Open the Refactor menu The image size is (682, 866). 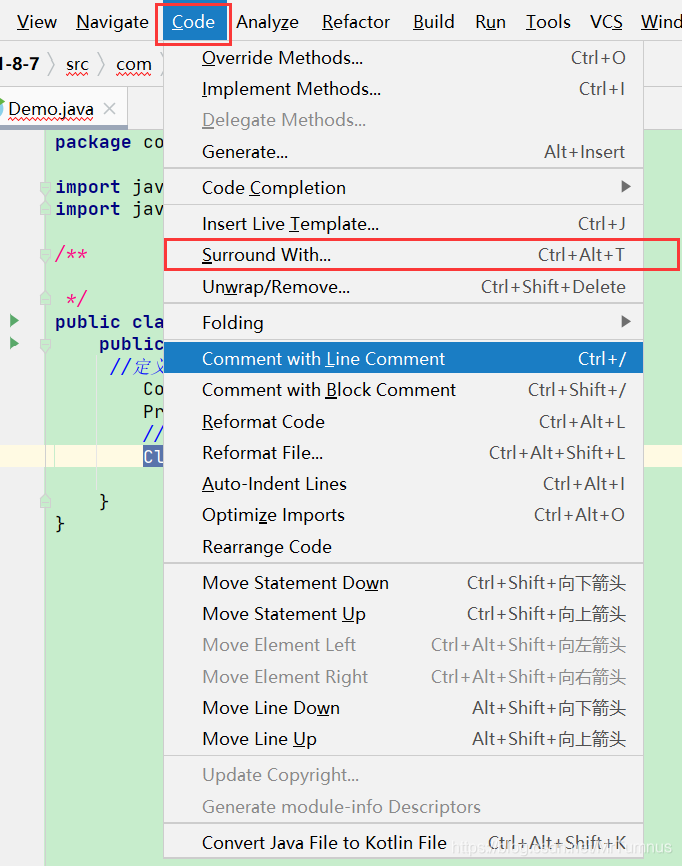point(356,22)
